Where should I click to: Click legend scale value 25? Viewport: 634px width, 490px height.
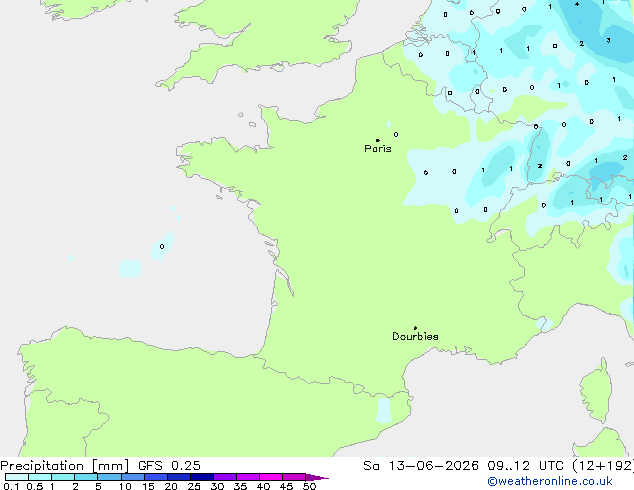pos(194,486)
